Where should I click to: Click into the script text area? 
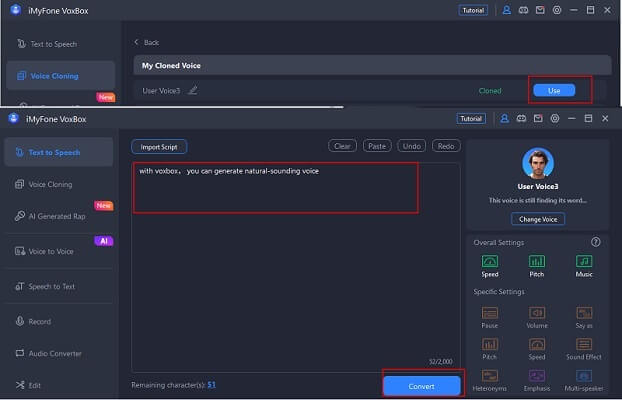coord(296,267)
